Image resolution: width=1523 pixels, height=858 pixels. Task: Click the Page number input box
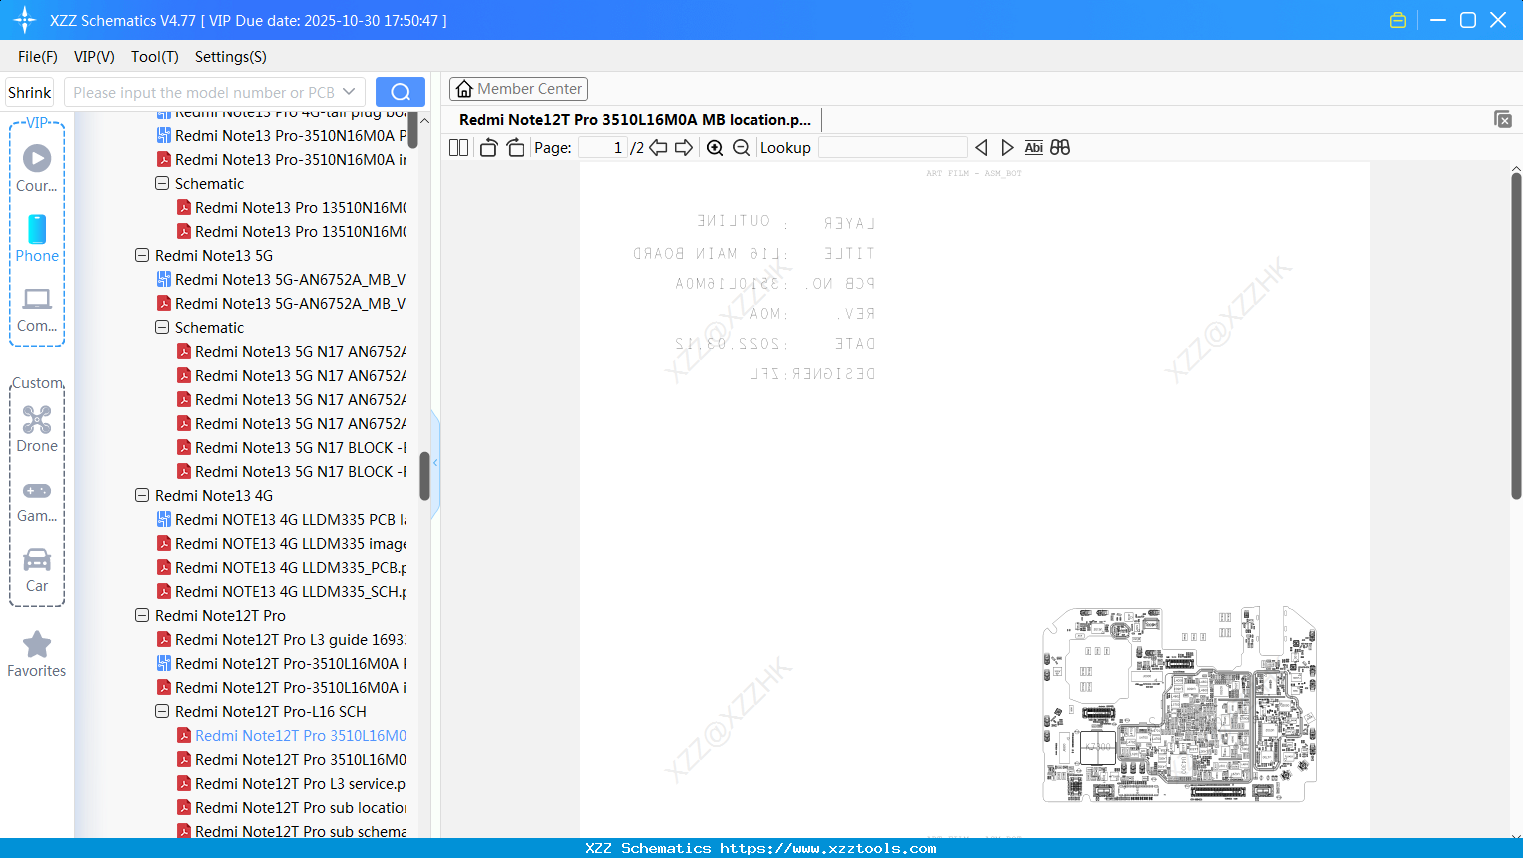(603, 148)
